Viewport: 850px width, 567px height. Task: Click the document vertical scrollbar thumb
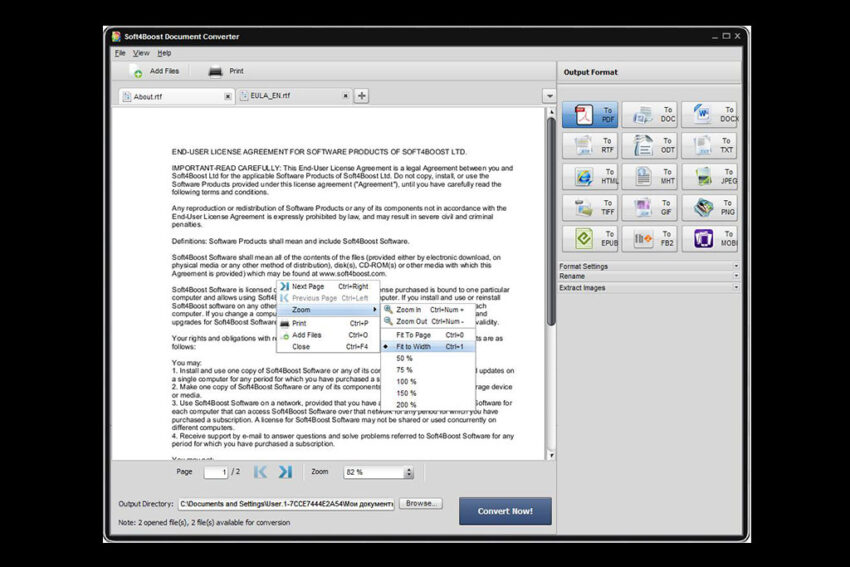pyautogui.click(x=551, y=222)
